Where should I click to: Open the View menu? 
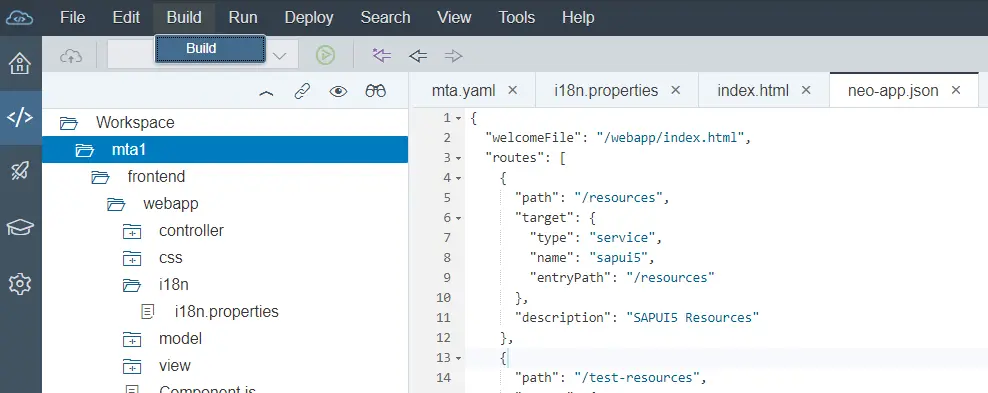454,18
